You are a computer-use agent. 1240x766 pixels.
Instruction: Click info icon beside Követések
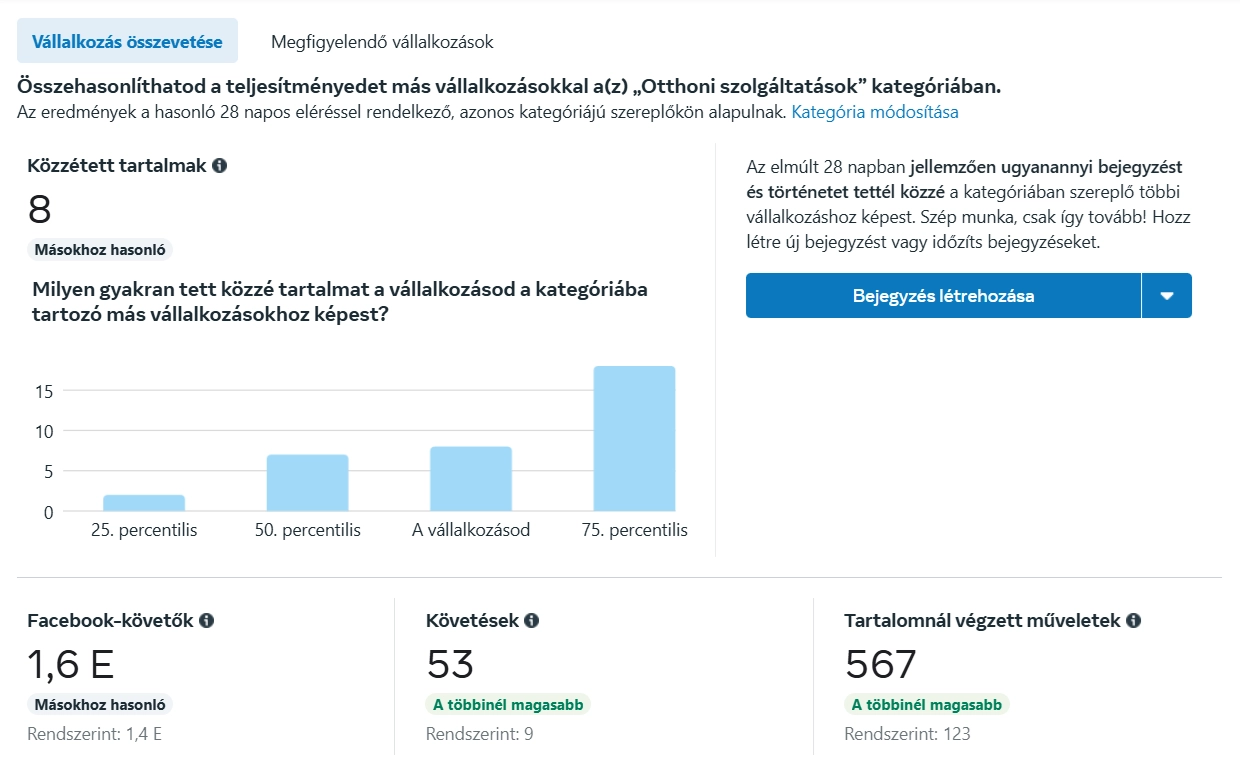pyautogui.click(x=532, y=621)
